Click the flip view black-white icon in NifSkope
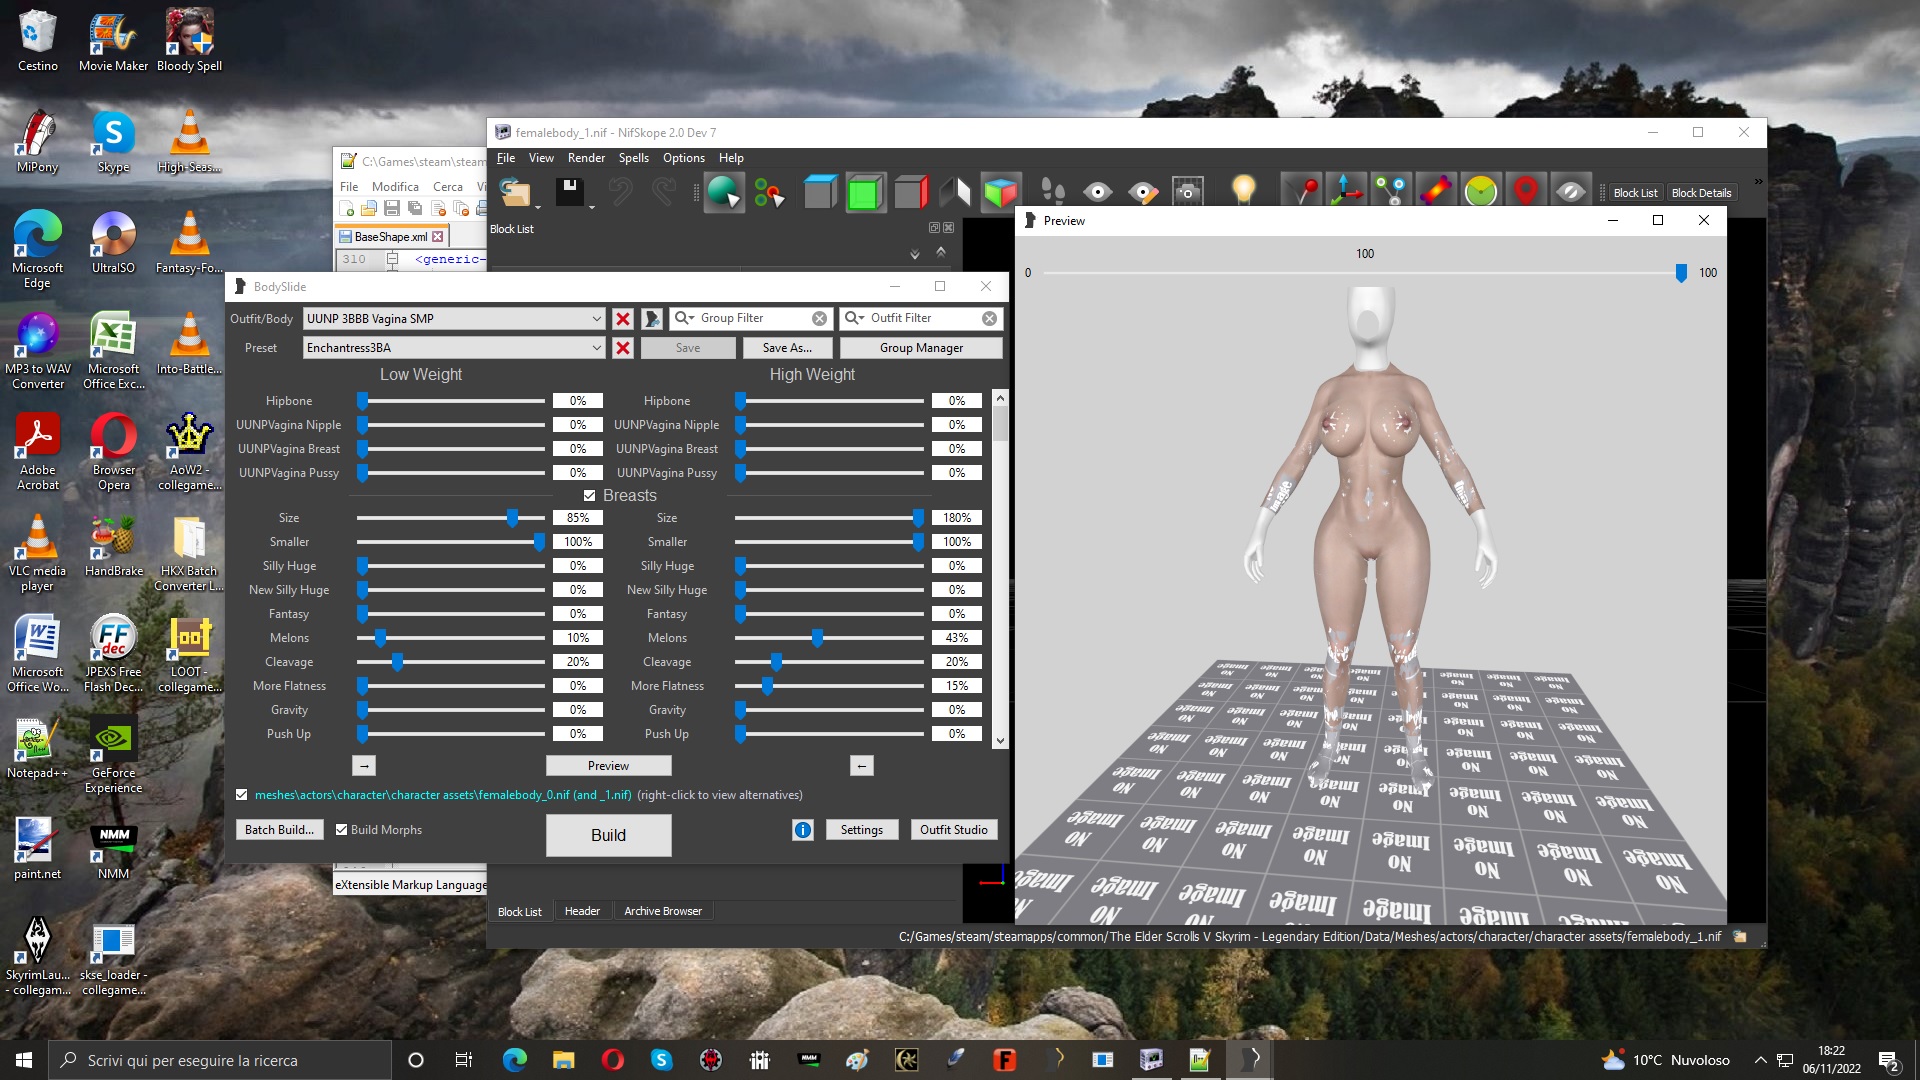Screen dimensions: 1920x1080 click(954, 192)
